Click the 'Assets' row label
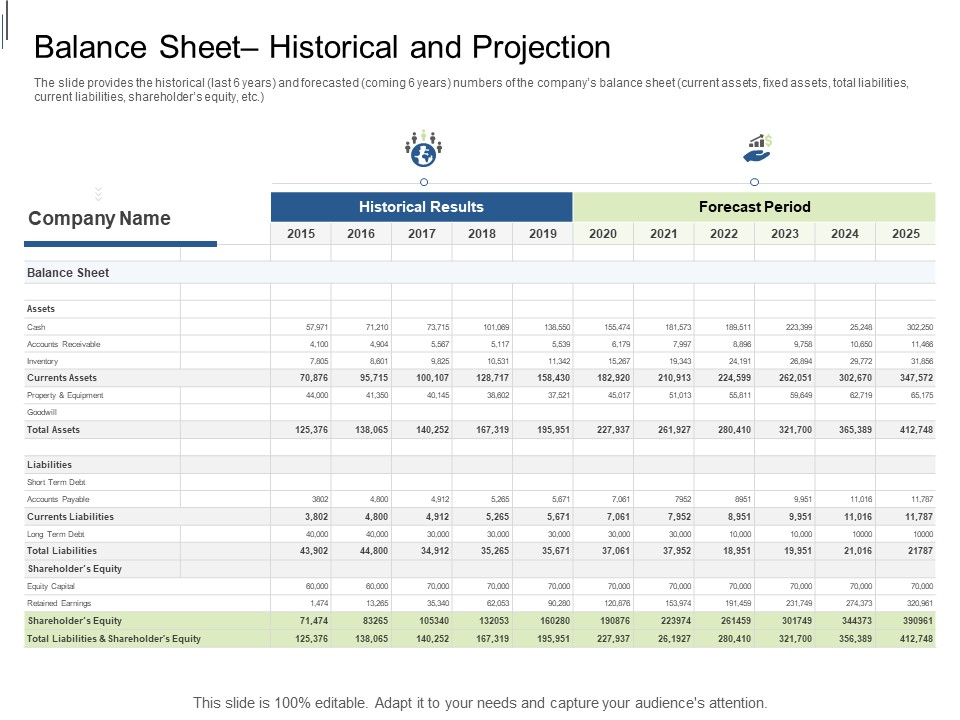This screenshot has height=720, width=960. point(40,309)
